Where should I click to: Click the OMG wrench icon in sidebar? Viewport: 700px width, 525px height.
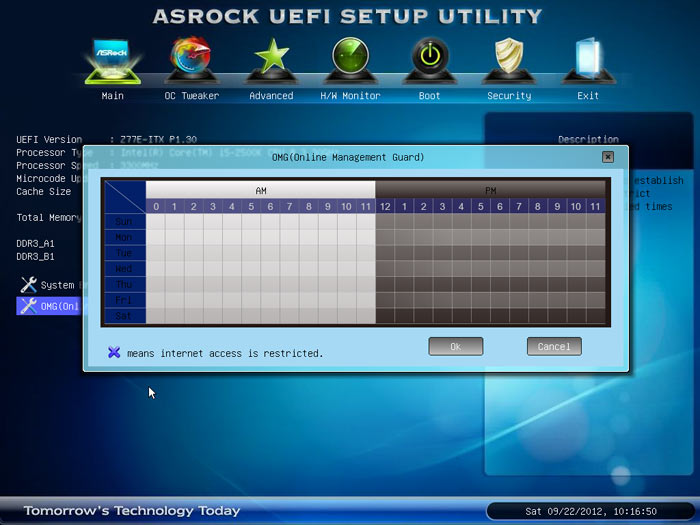point(28,306)
